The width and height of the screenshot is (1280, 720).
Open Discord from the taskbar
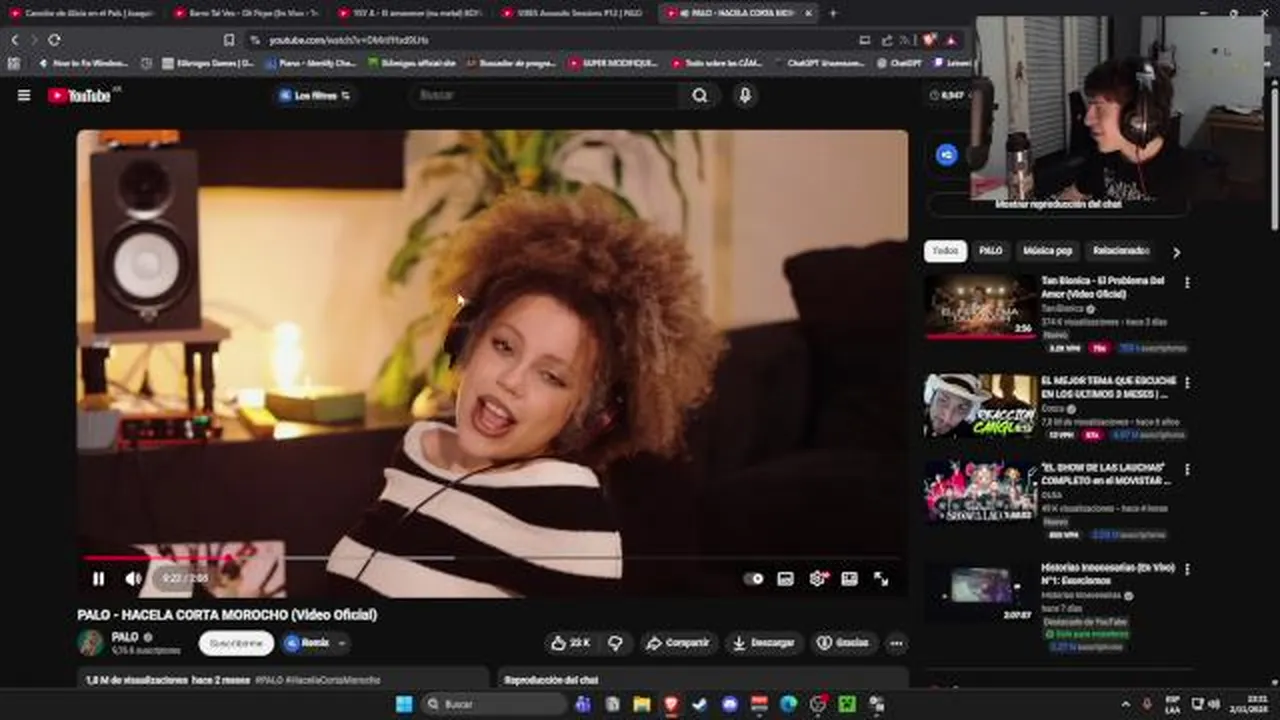[x=729, y=704]
